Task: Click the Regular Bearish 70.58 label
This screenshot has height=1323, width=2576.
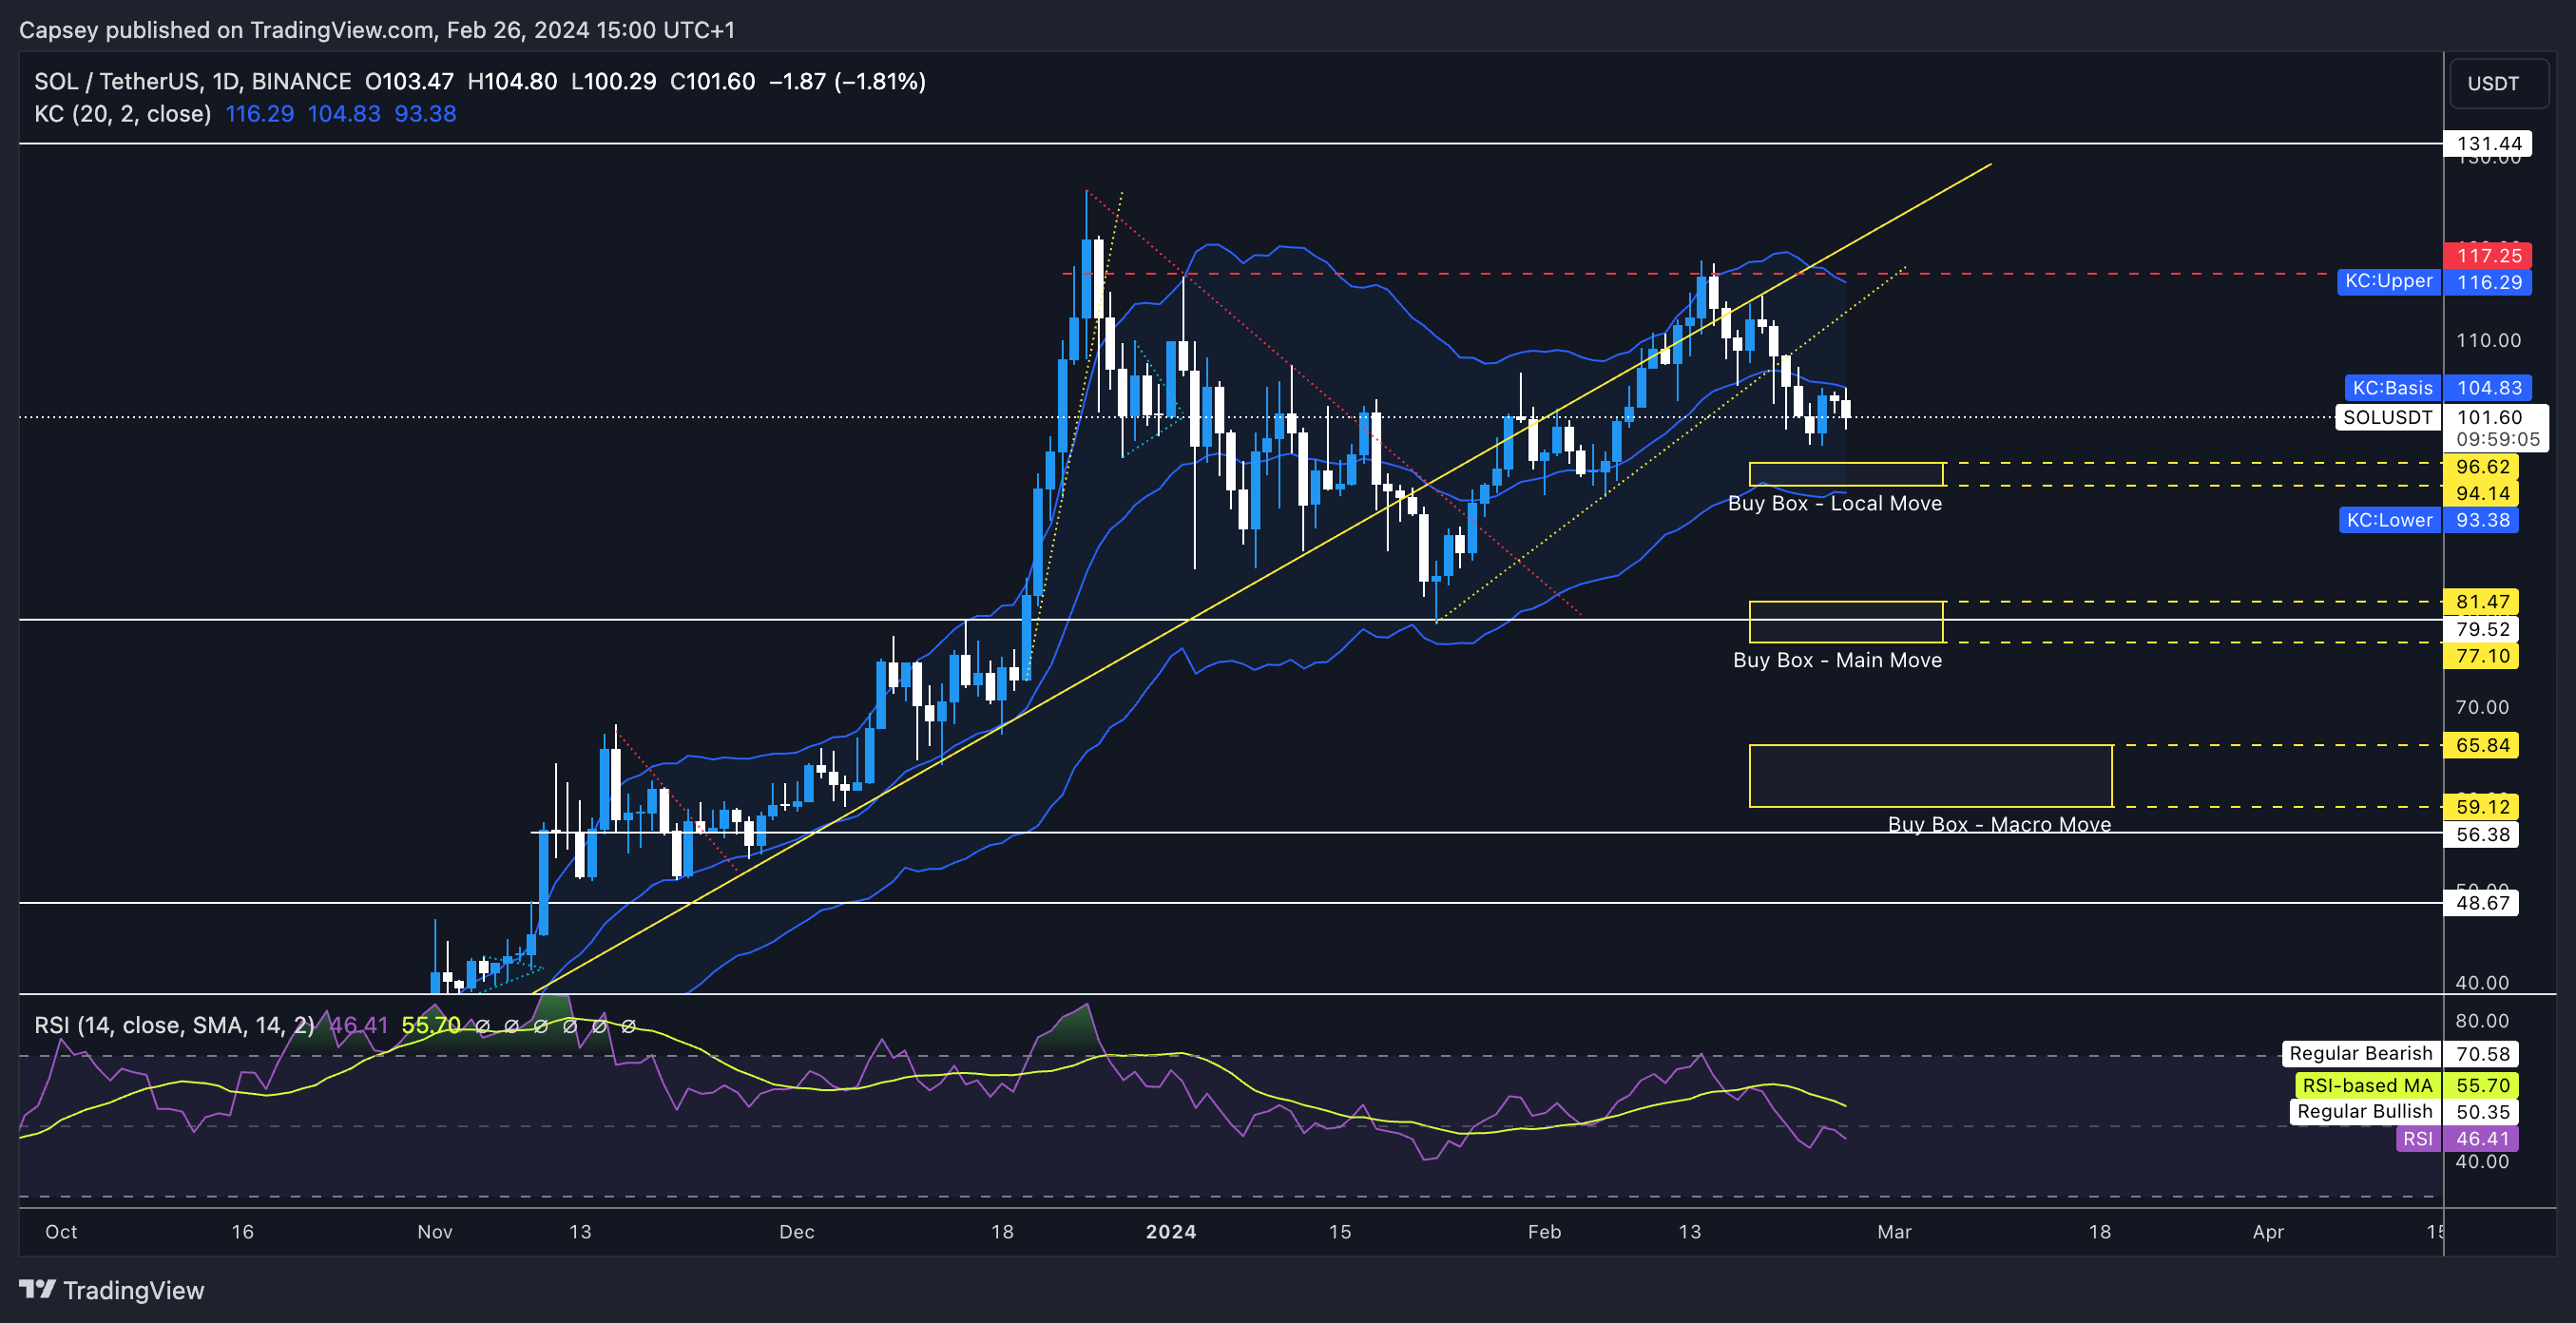Action: tap(2360, 1053)
